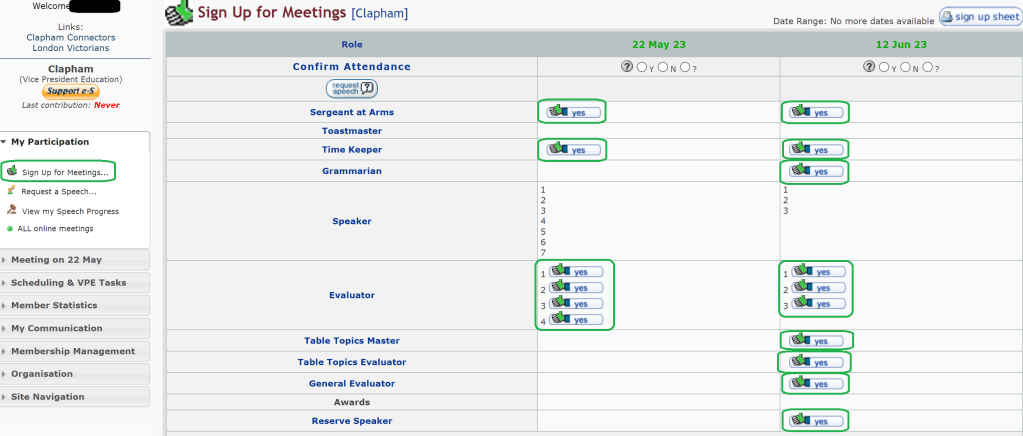
Task: Collapse the My Participation section
Action: 50,142
